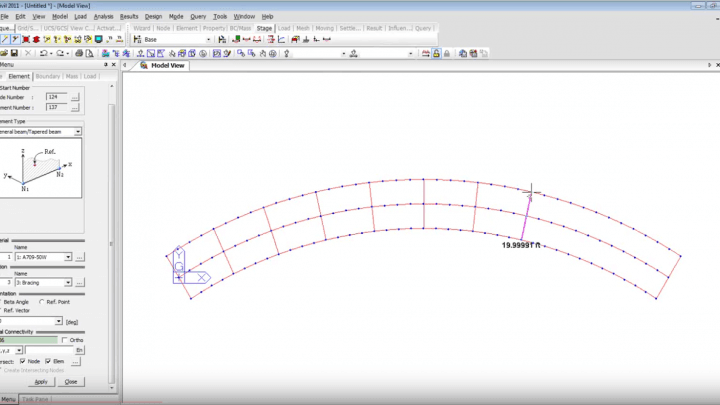Image resolution: width=720 pixels, height=405 pixels.
Task: Click the Print Preview icon
Action: (89, 54)
